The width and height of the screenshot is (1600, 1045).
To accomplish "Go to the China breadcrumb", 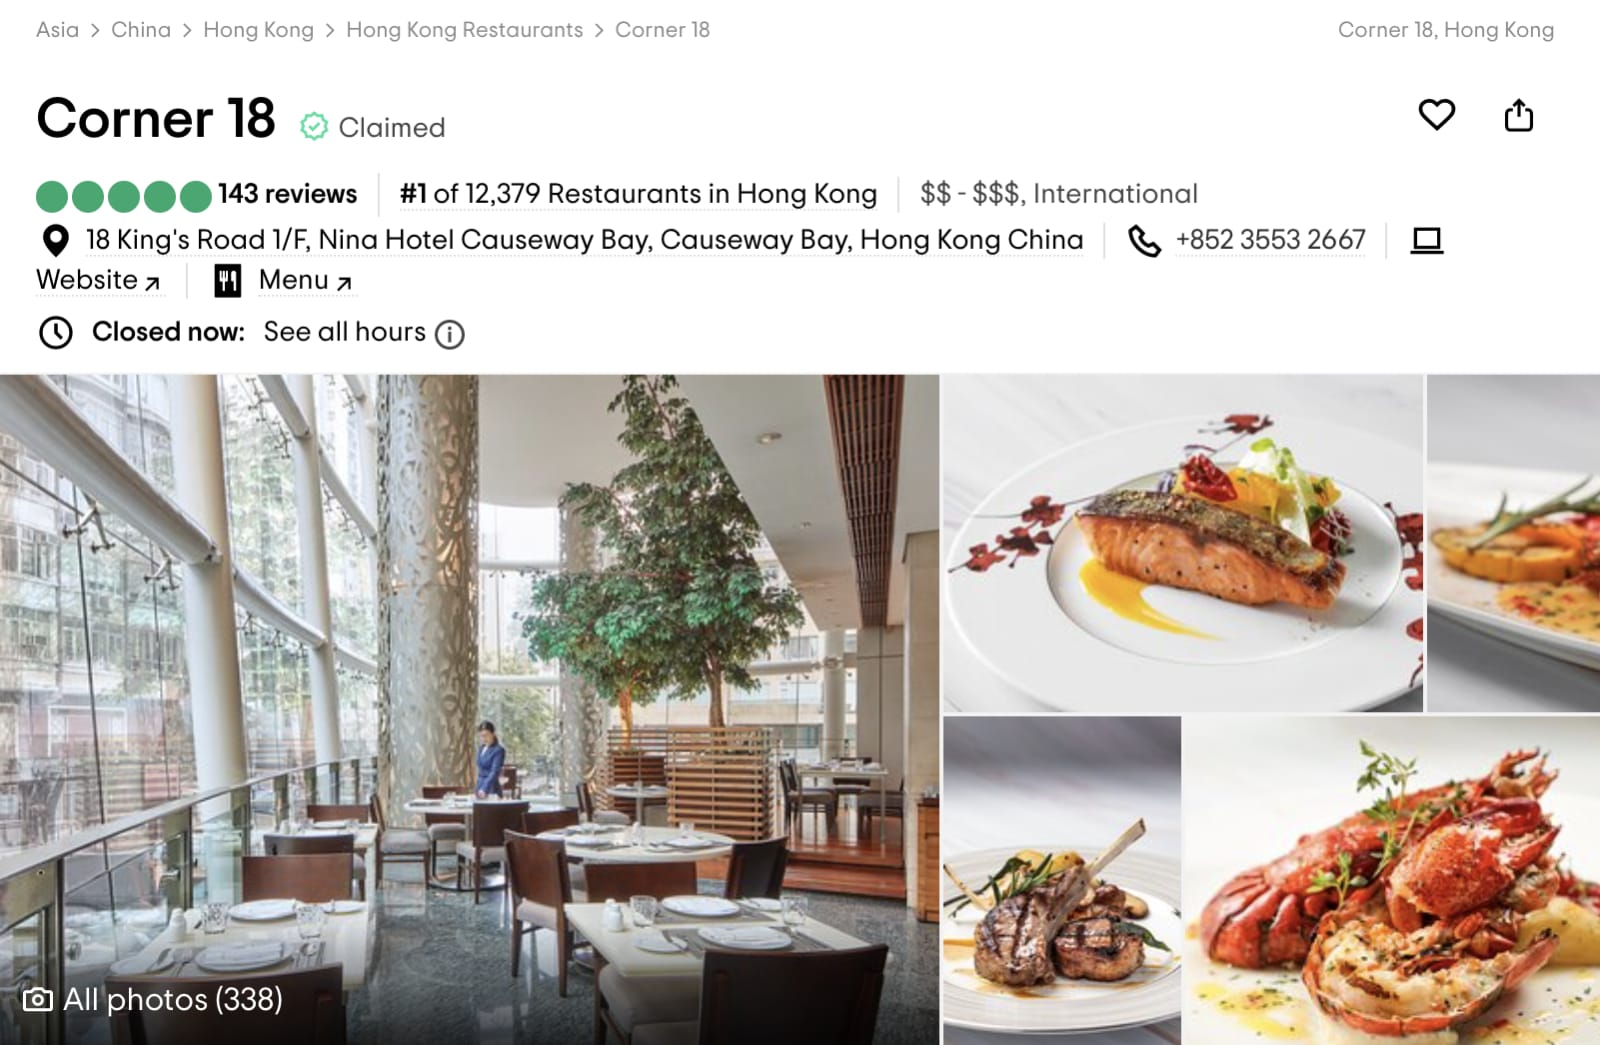I will click(141, 30).
